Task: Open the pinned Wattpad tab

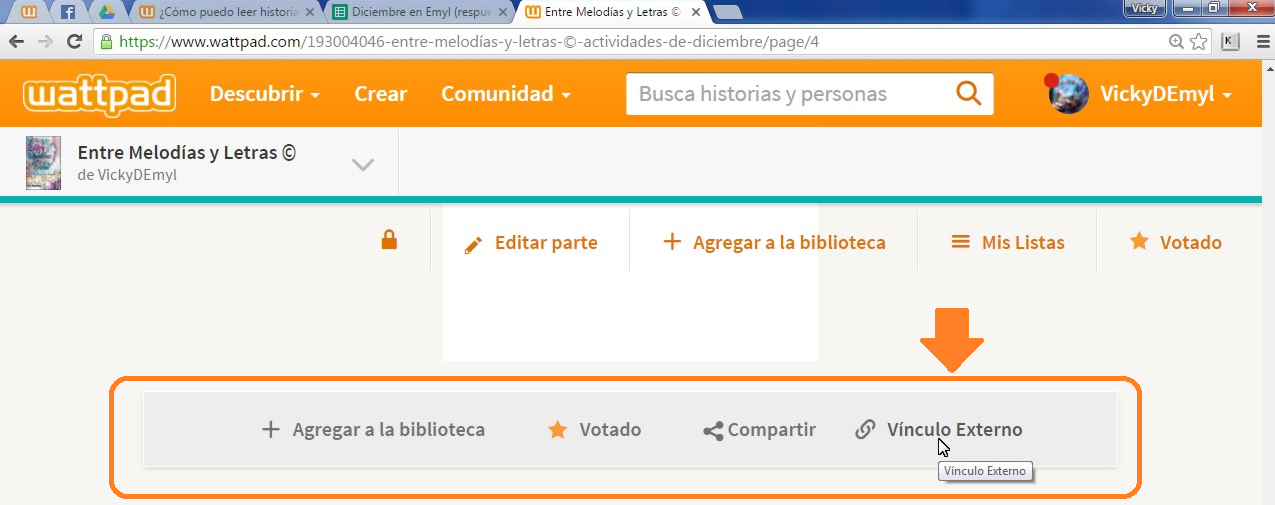Action: click(31, 13)
